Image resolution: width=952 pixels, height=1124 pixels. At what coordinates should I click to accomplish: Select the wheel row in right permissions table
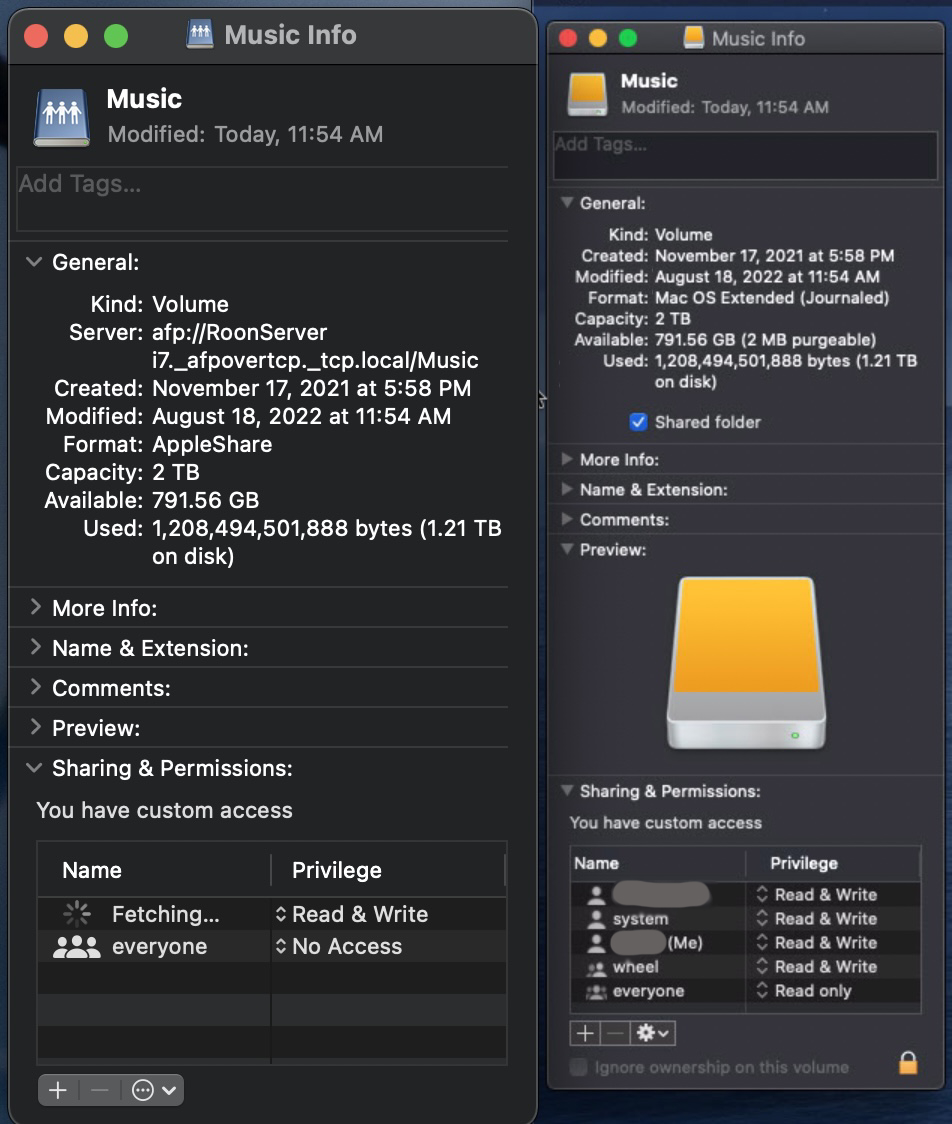coord(746,967)
